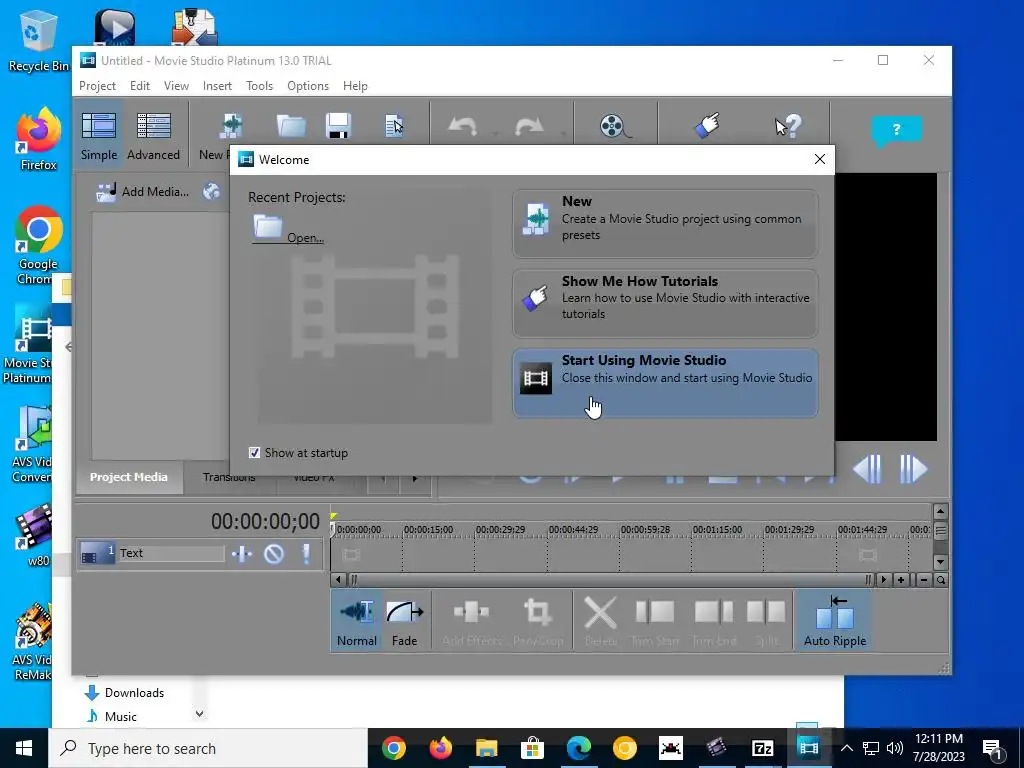The image size is (1024, 768).
Task: Click Open... link under Recent Projects
Action: pyautogui.click(x=289, y=230)
